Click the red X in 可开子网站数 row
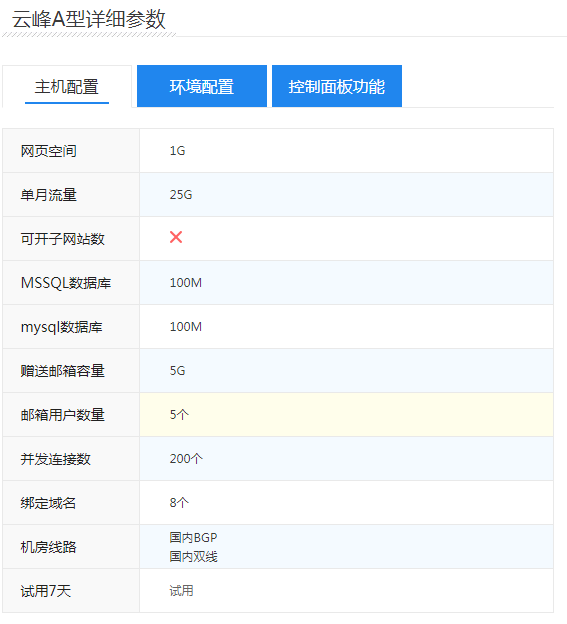The image size is (567, 624). coord(176,237)
